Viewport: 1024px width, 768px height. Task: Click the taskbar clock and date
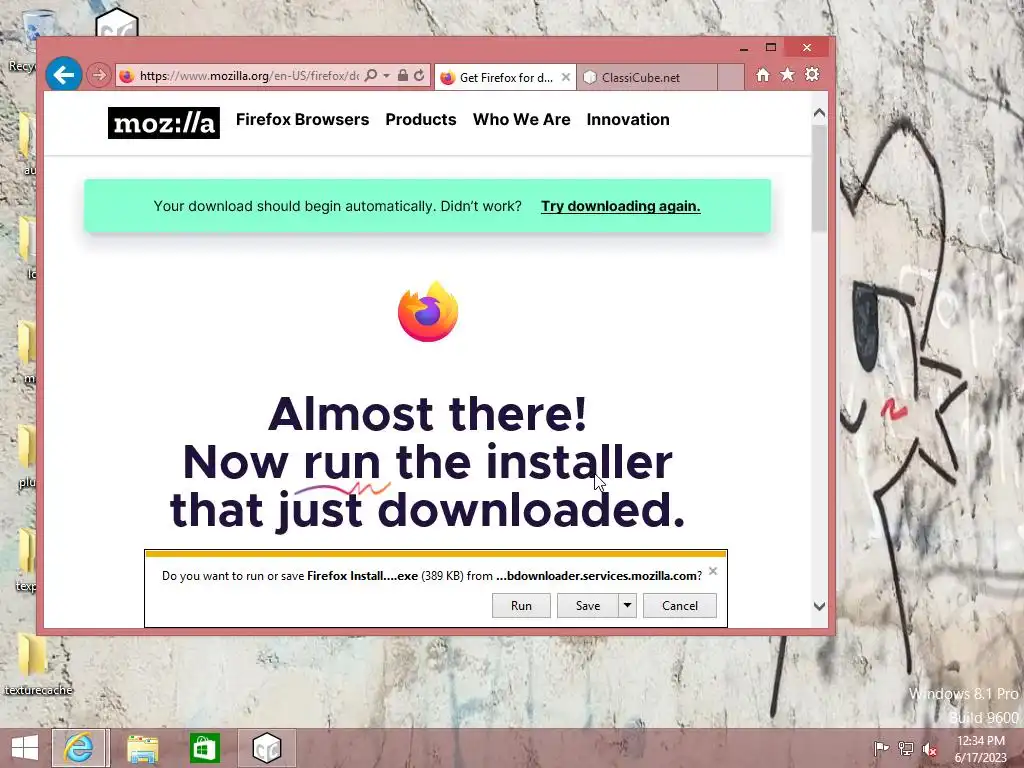coord(980,749)
